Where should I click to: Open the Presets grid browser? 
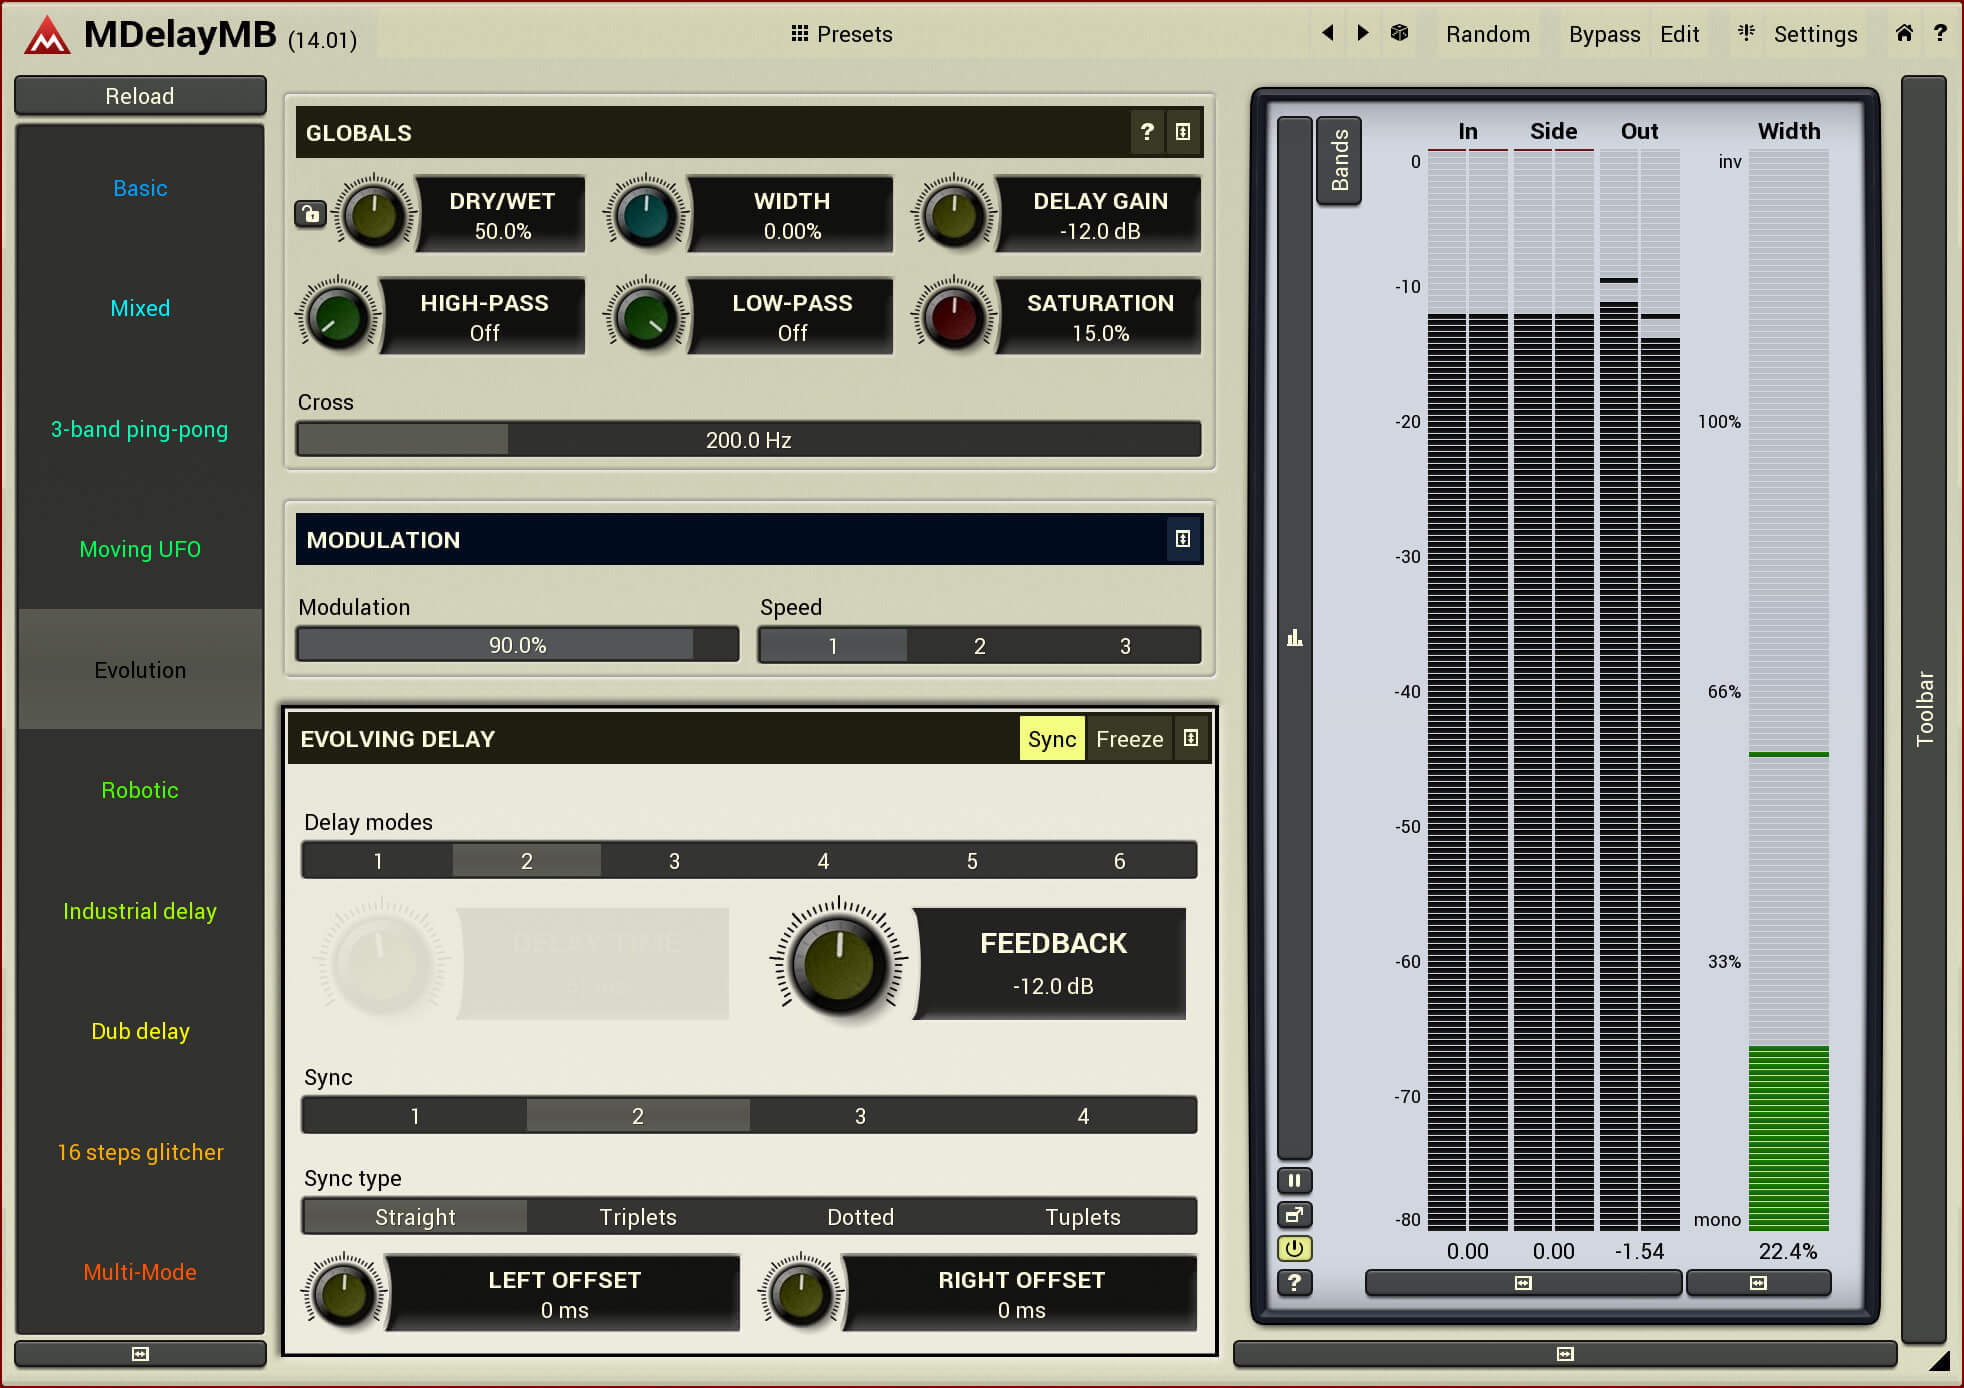(799, 34)
